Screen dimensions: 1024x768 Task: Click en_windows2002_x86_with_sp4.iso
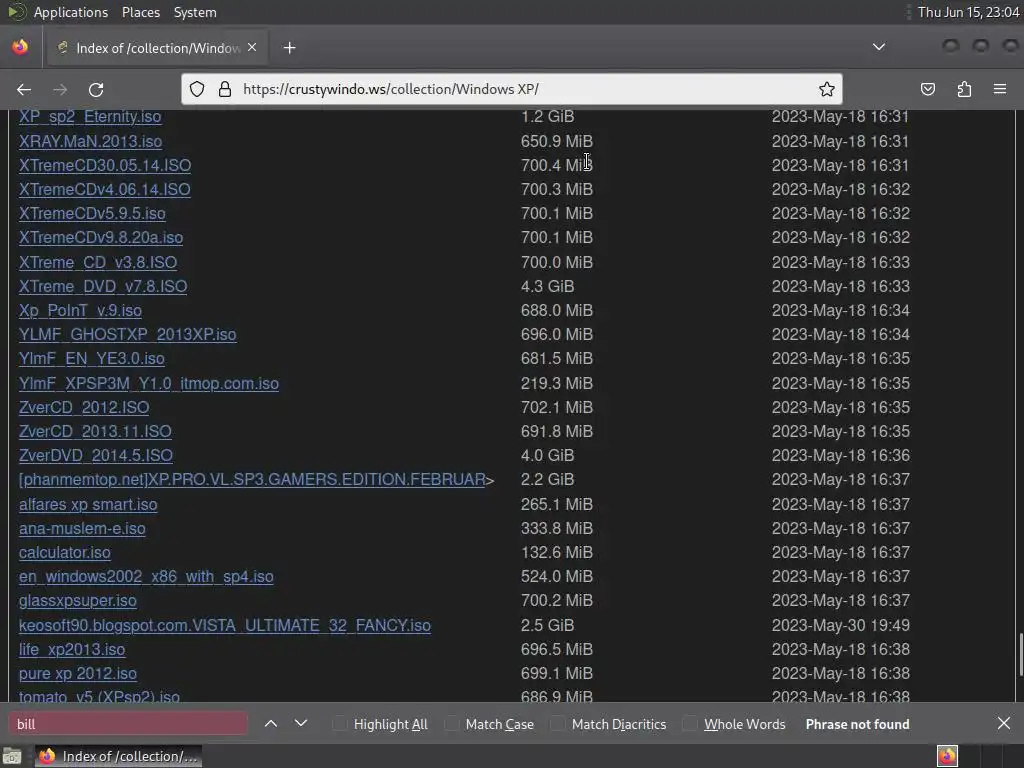pyautogui.click(x=146, y=577)
